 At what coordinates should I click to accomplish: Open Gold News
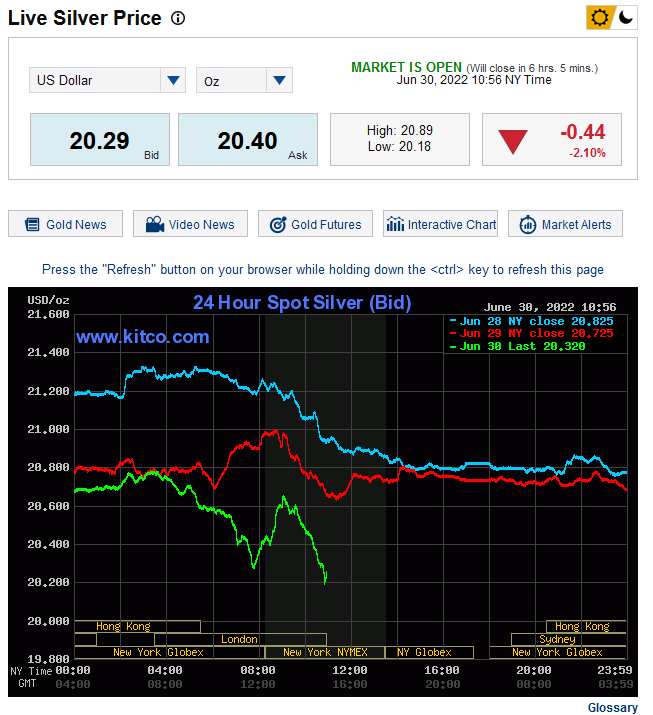coord(65,224)
